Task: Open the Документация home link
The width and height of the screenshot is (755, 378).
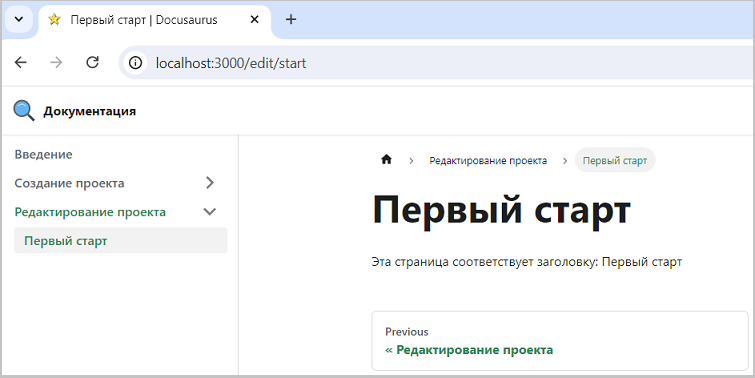Action: [90, 111]
